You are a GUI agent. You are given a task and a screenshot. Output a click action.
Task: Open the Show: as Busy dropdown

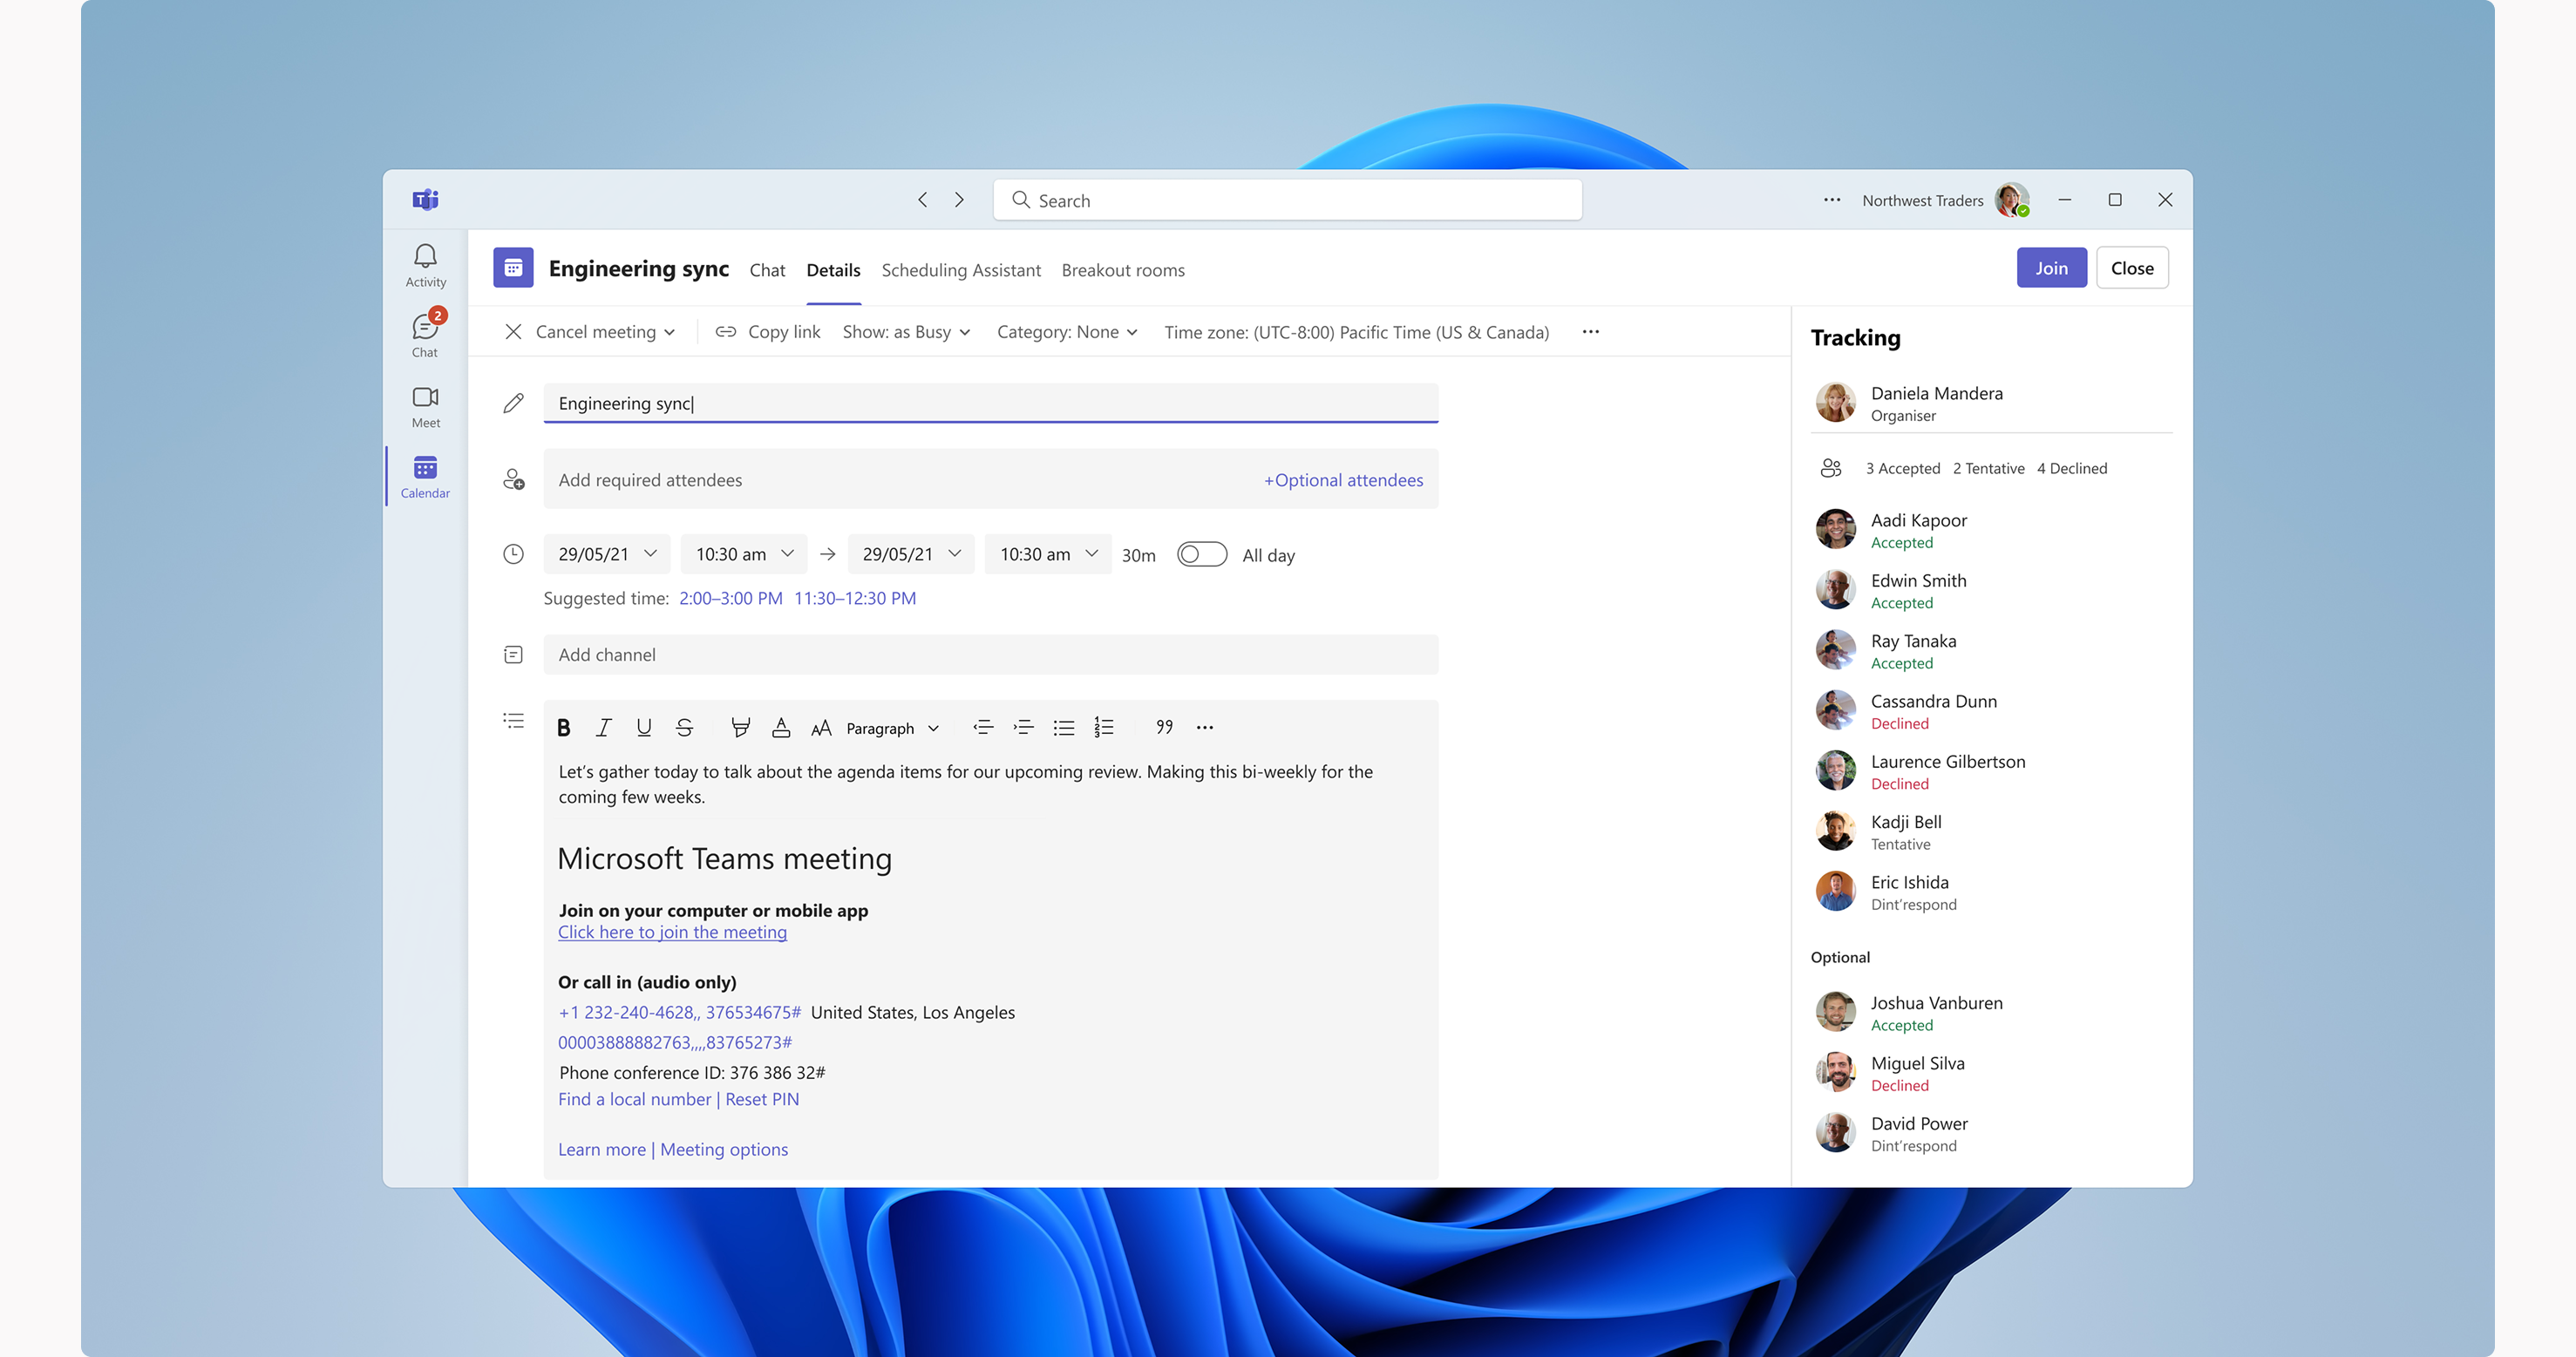(x=906, y=332)
